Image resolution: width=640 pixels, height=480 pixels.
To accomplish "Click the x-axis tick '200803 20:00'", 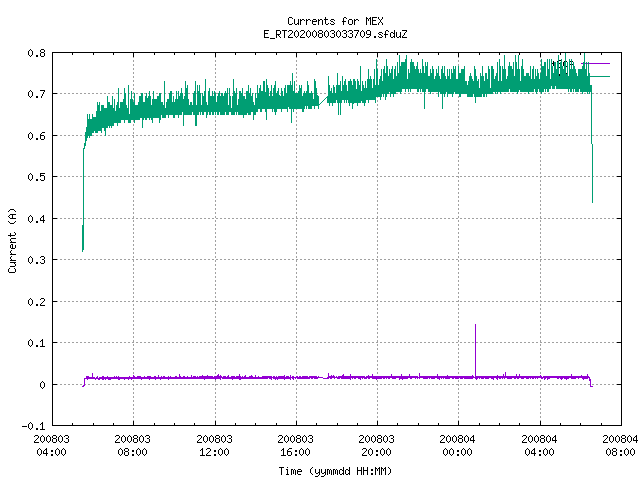I will [x=376, y=446].
